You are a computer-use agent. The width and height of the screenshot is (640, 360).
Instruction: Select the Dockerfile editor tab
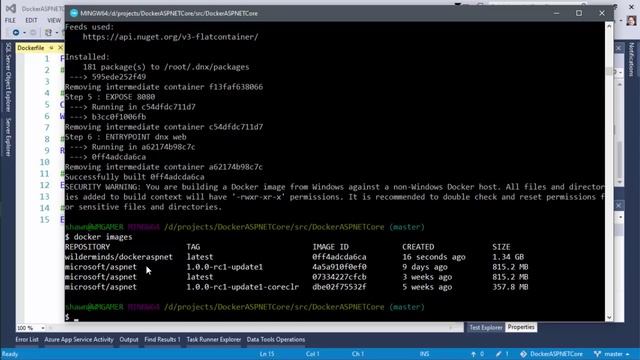coord(31,48)
